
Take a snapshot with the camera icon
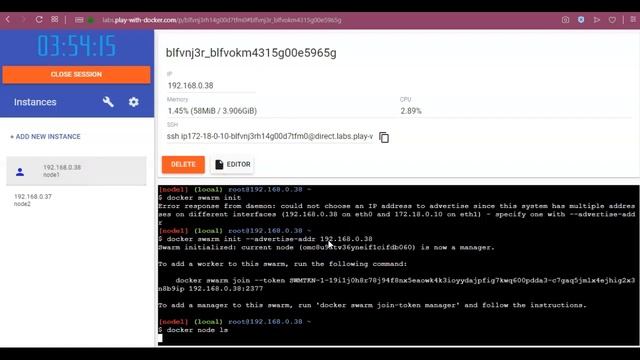pos(565,20)
